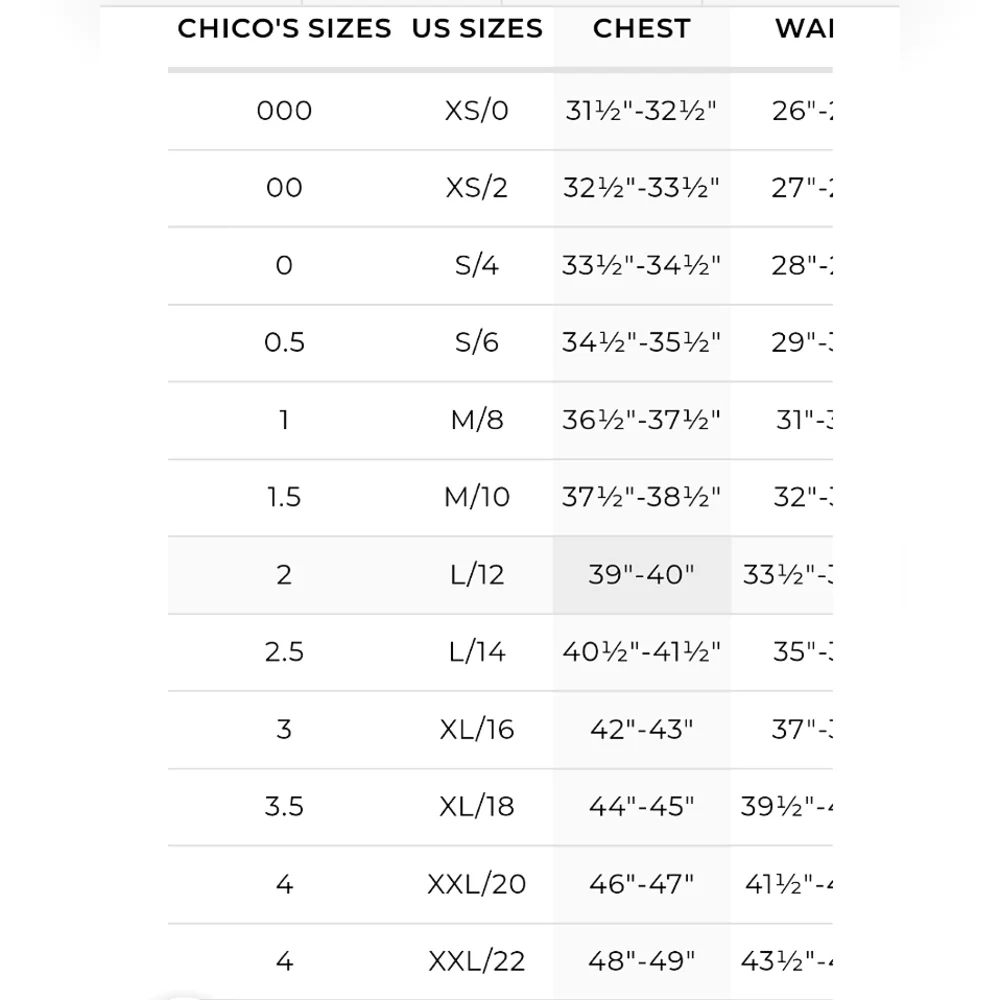Select the 44"-45" chest measurement

click(x=641, y=806)
